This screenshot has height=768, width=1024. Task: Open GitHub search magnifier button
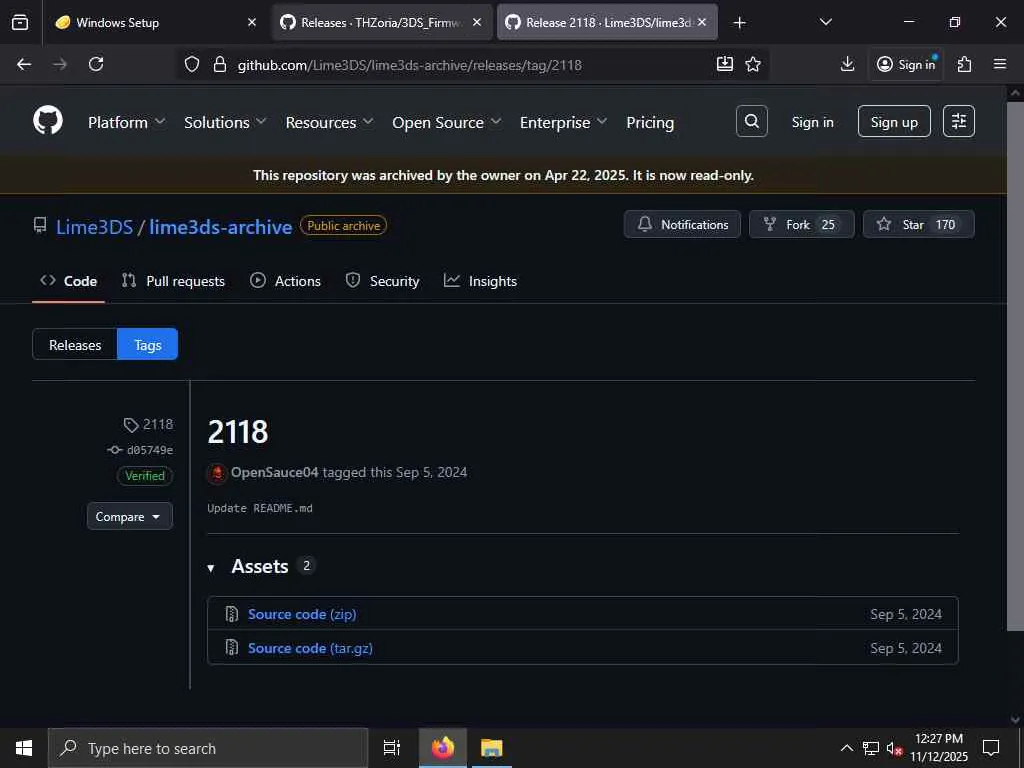pos(752,121)
